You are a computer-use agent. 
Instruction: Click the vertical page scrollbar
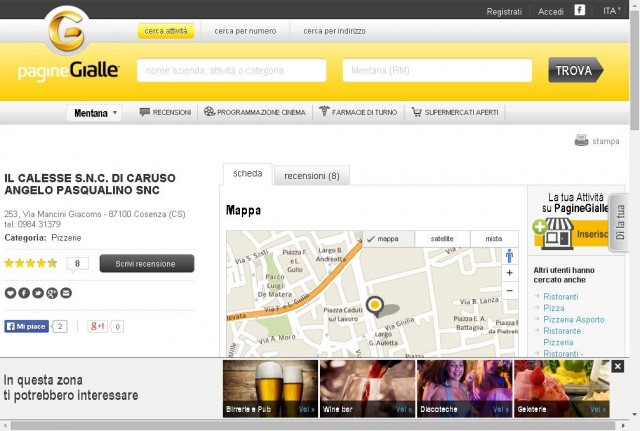(635, 69)
